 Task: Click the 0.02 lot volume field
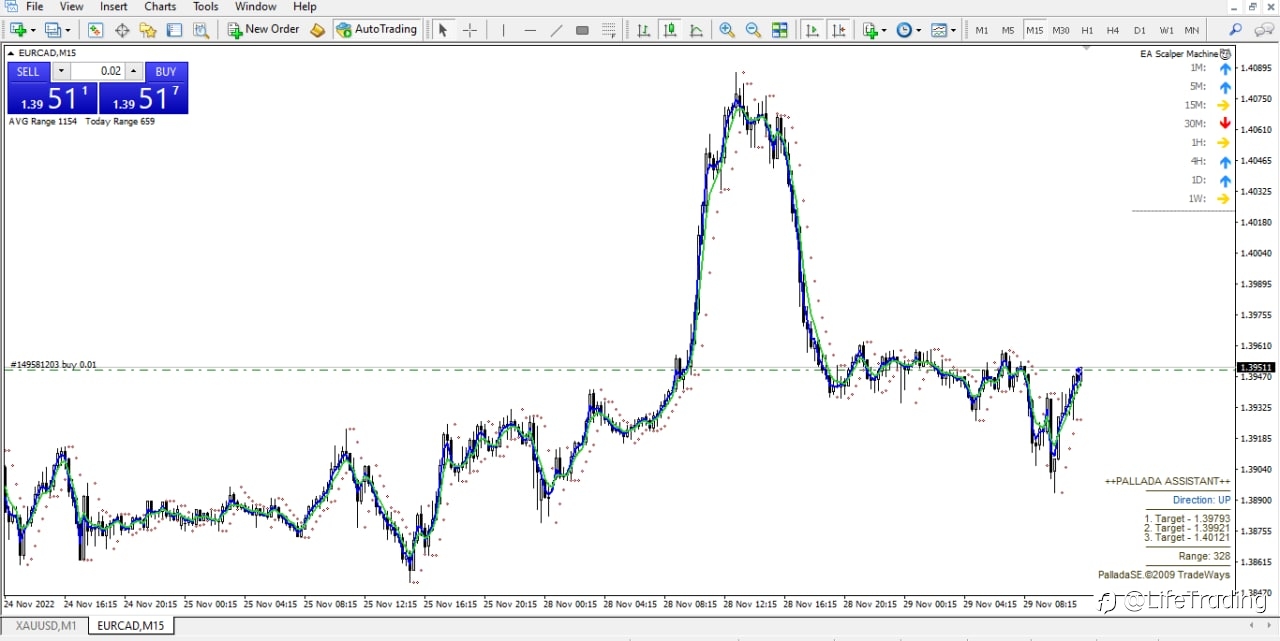pos(97,71)
